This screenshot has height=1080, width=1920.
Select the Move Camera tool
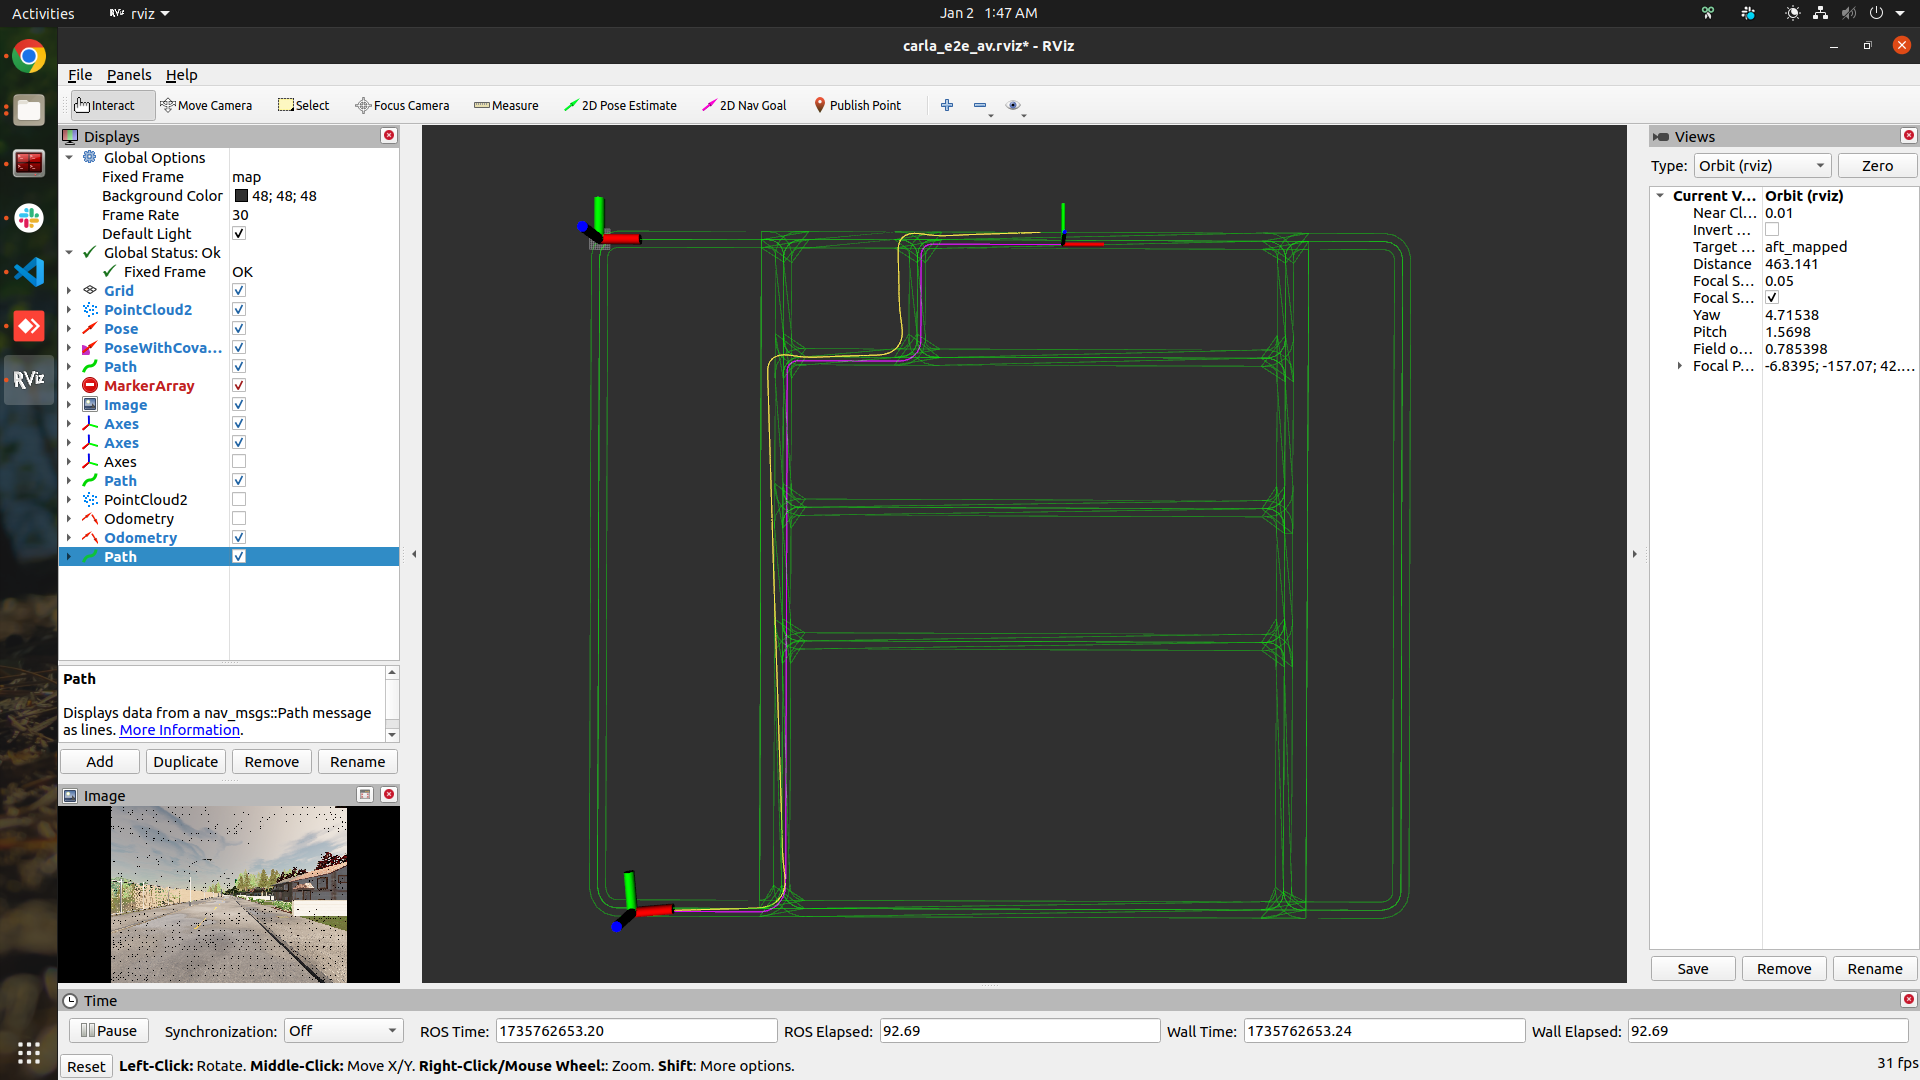tap(206, 105)
